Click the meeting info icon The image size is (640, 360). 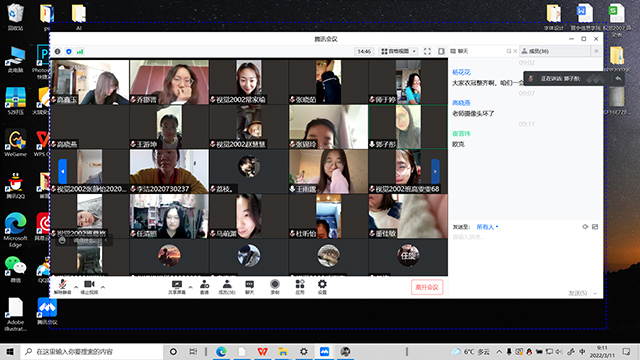click(58, 51)
